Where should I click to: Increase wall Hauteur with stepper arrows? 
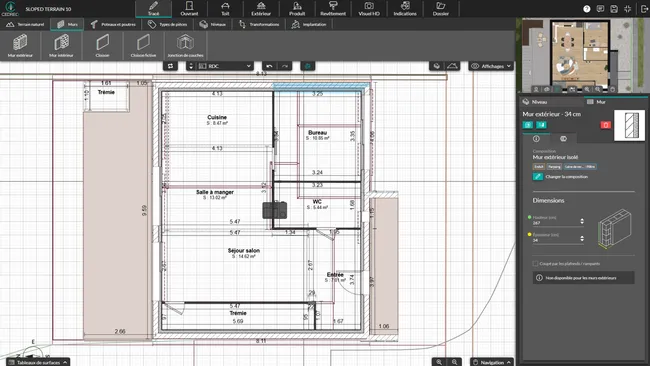(x=582, y=220)
